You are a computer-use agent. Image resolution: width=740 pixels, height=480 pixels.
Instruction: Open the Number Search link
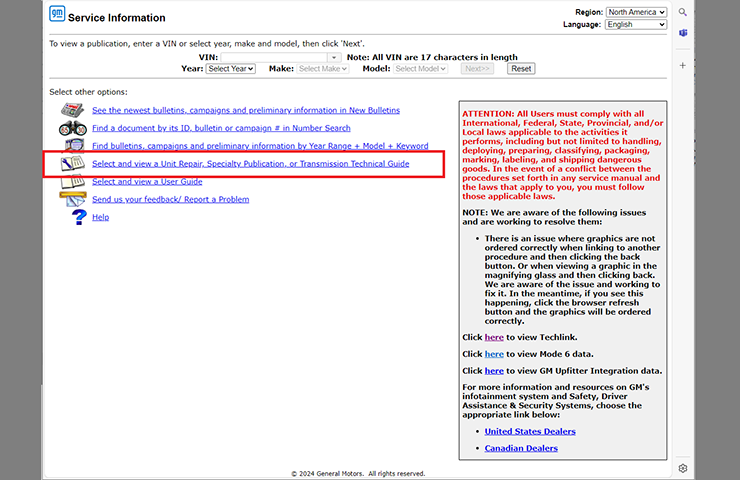point(221,128)
